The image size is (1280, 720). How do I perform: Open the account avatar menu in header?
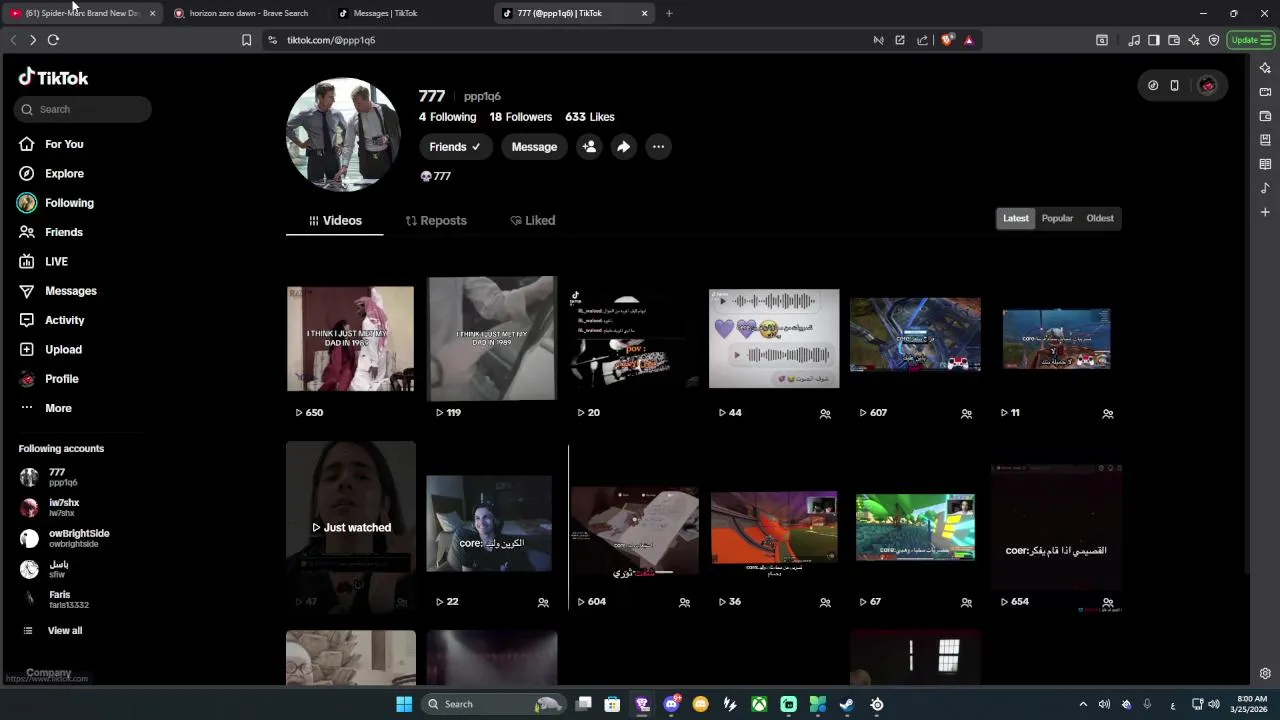[x=1207, y=85]
